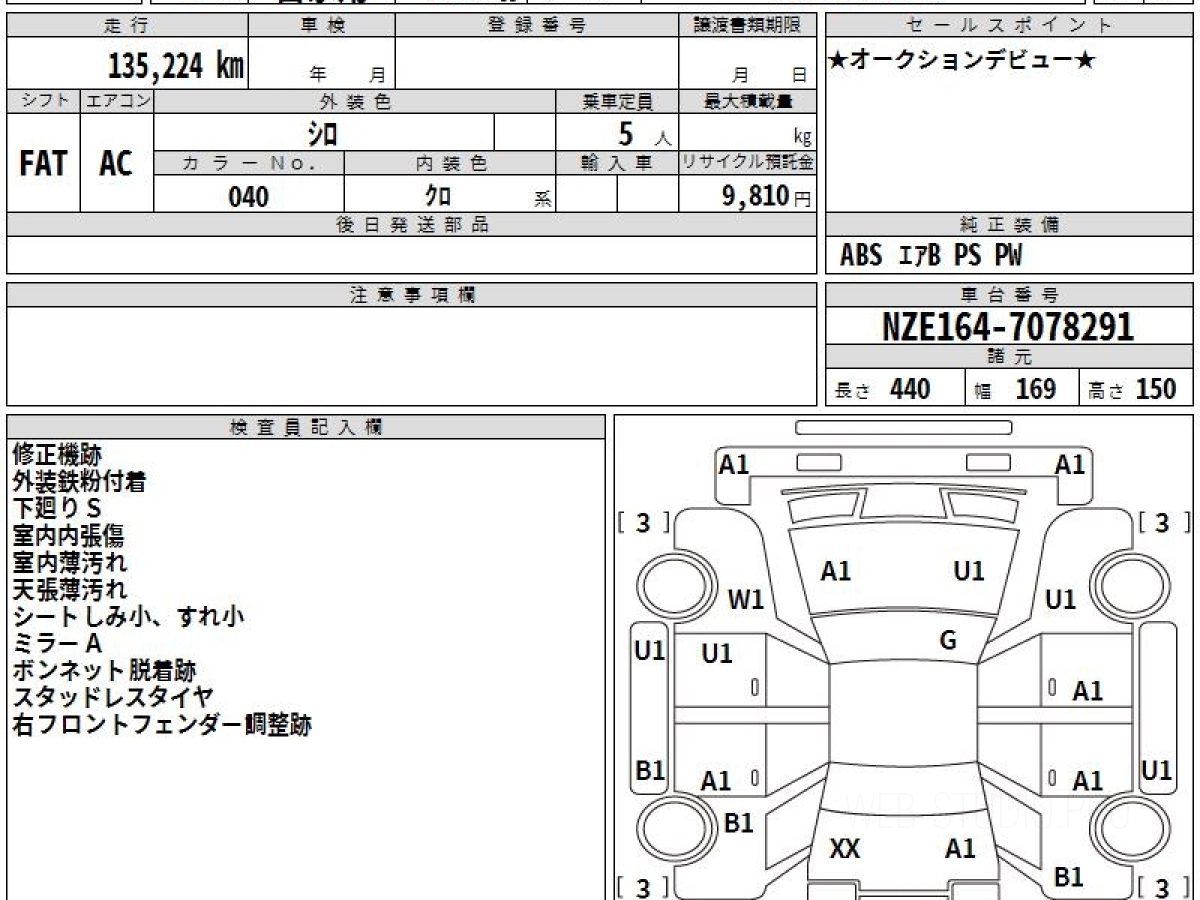This screenshot has height=900, width=1200.
Task: Select the 乗車定員 header cell
Action: [617, 101]
